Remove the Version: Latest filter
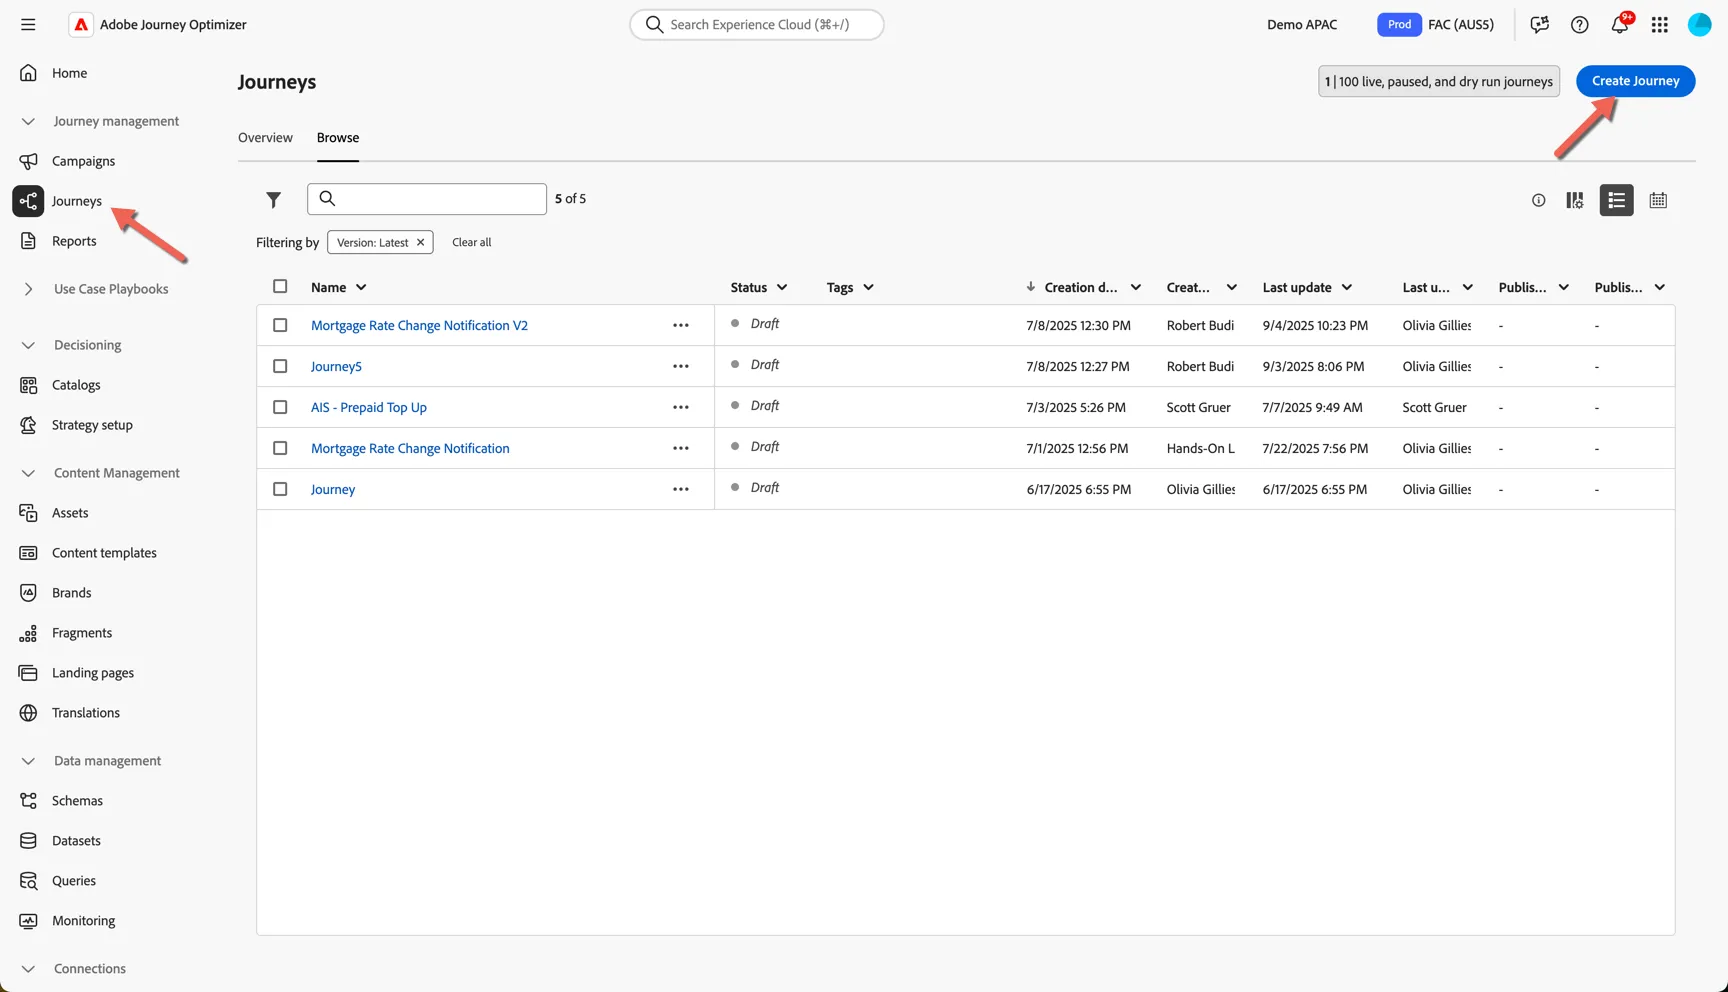Image resolution: width=1728 pixels, height=992 pixels. click(421, 243)
